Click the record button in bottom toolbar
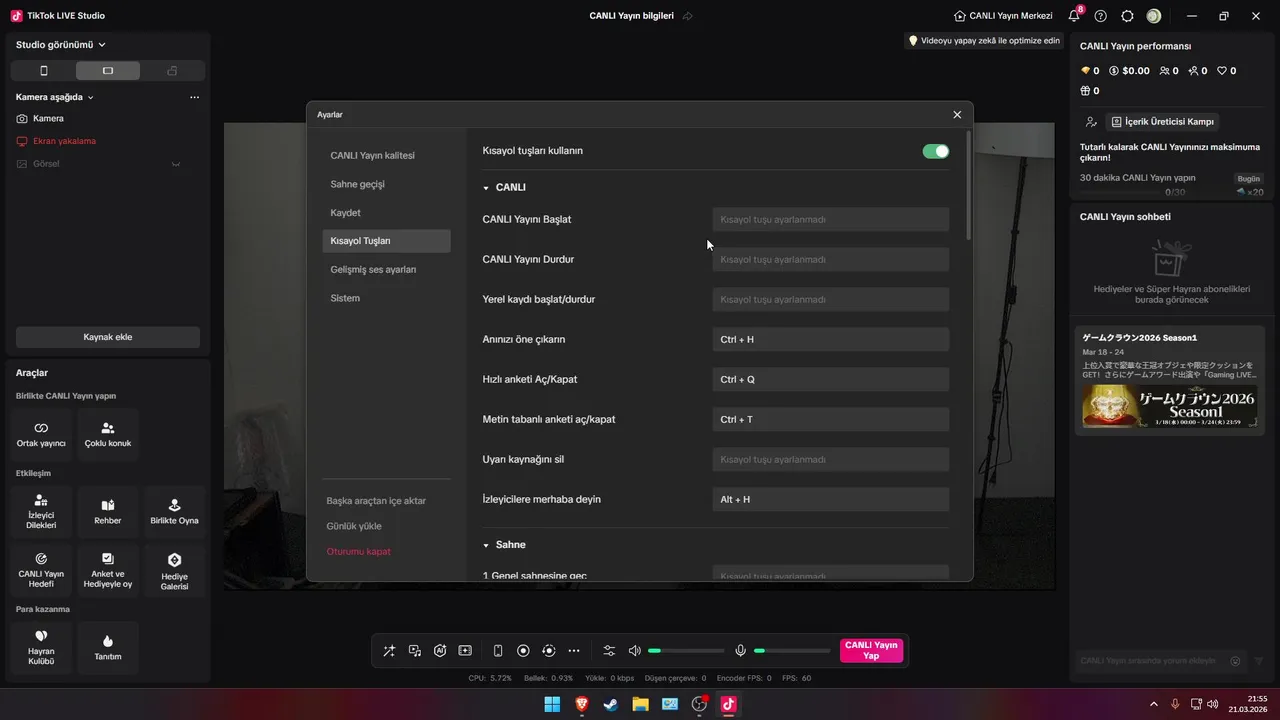 coord(523,650)
